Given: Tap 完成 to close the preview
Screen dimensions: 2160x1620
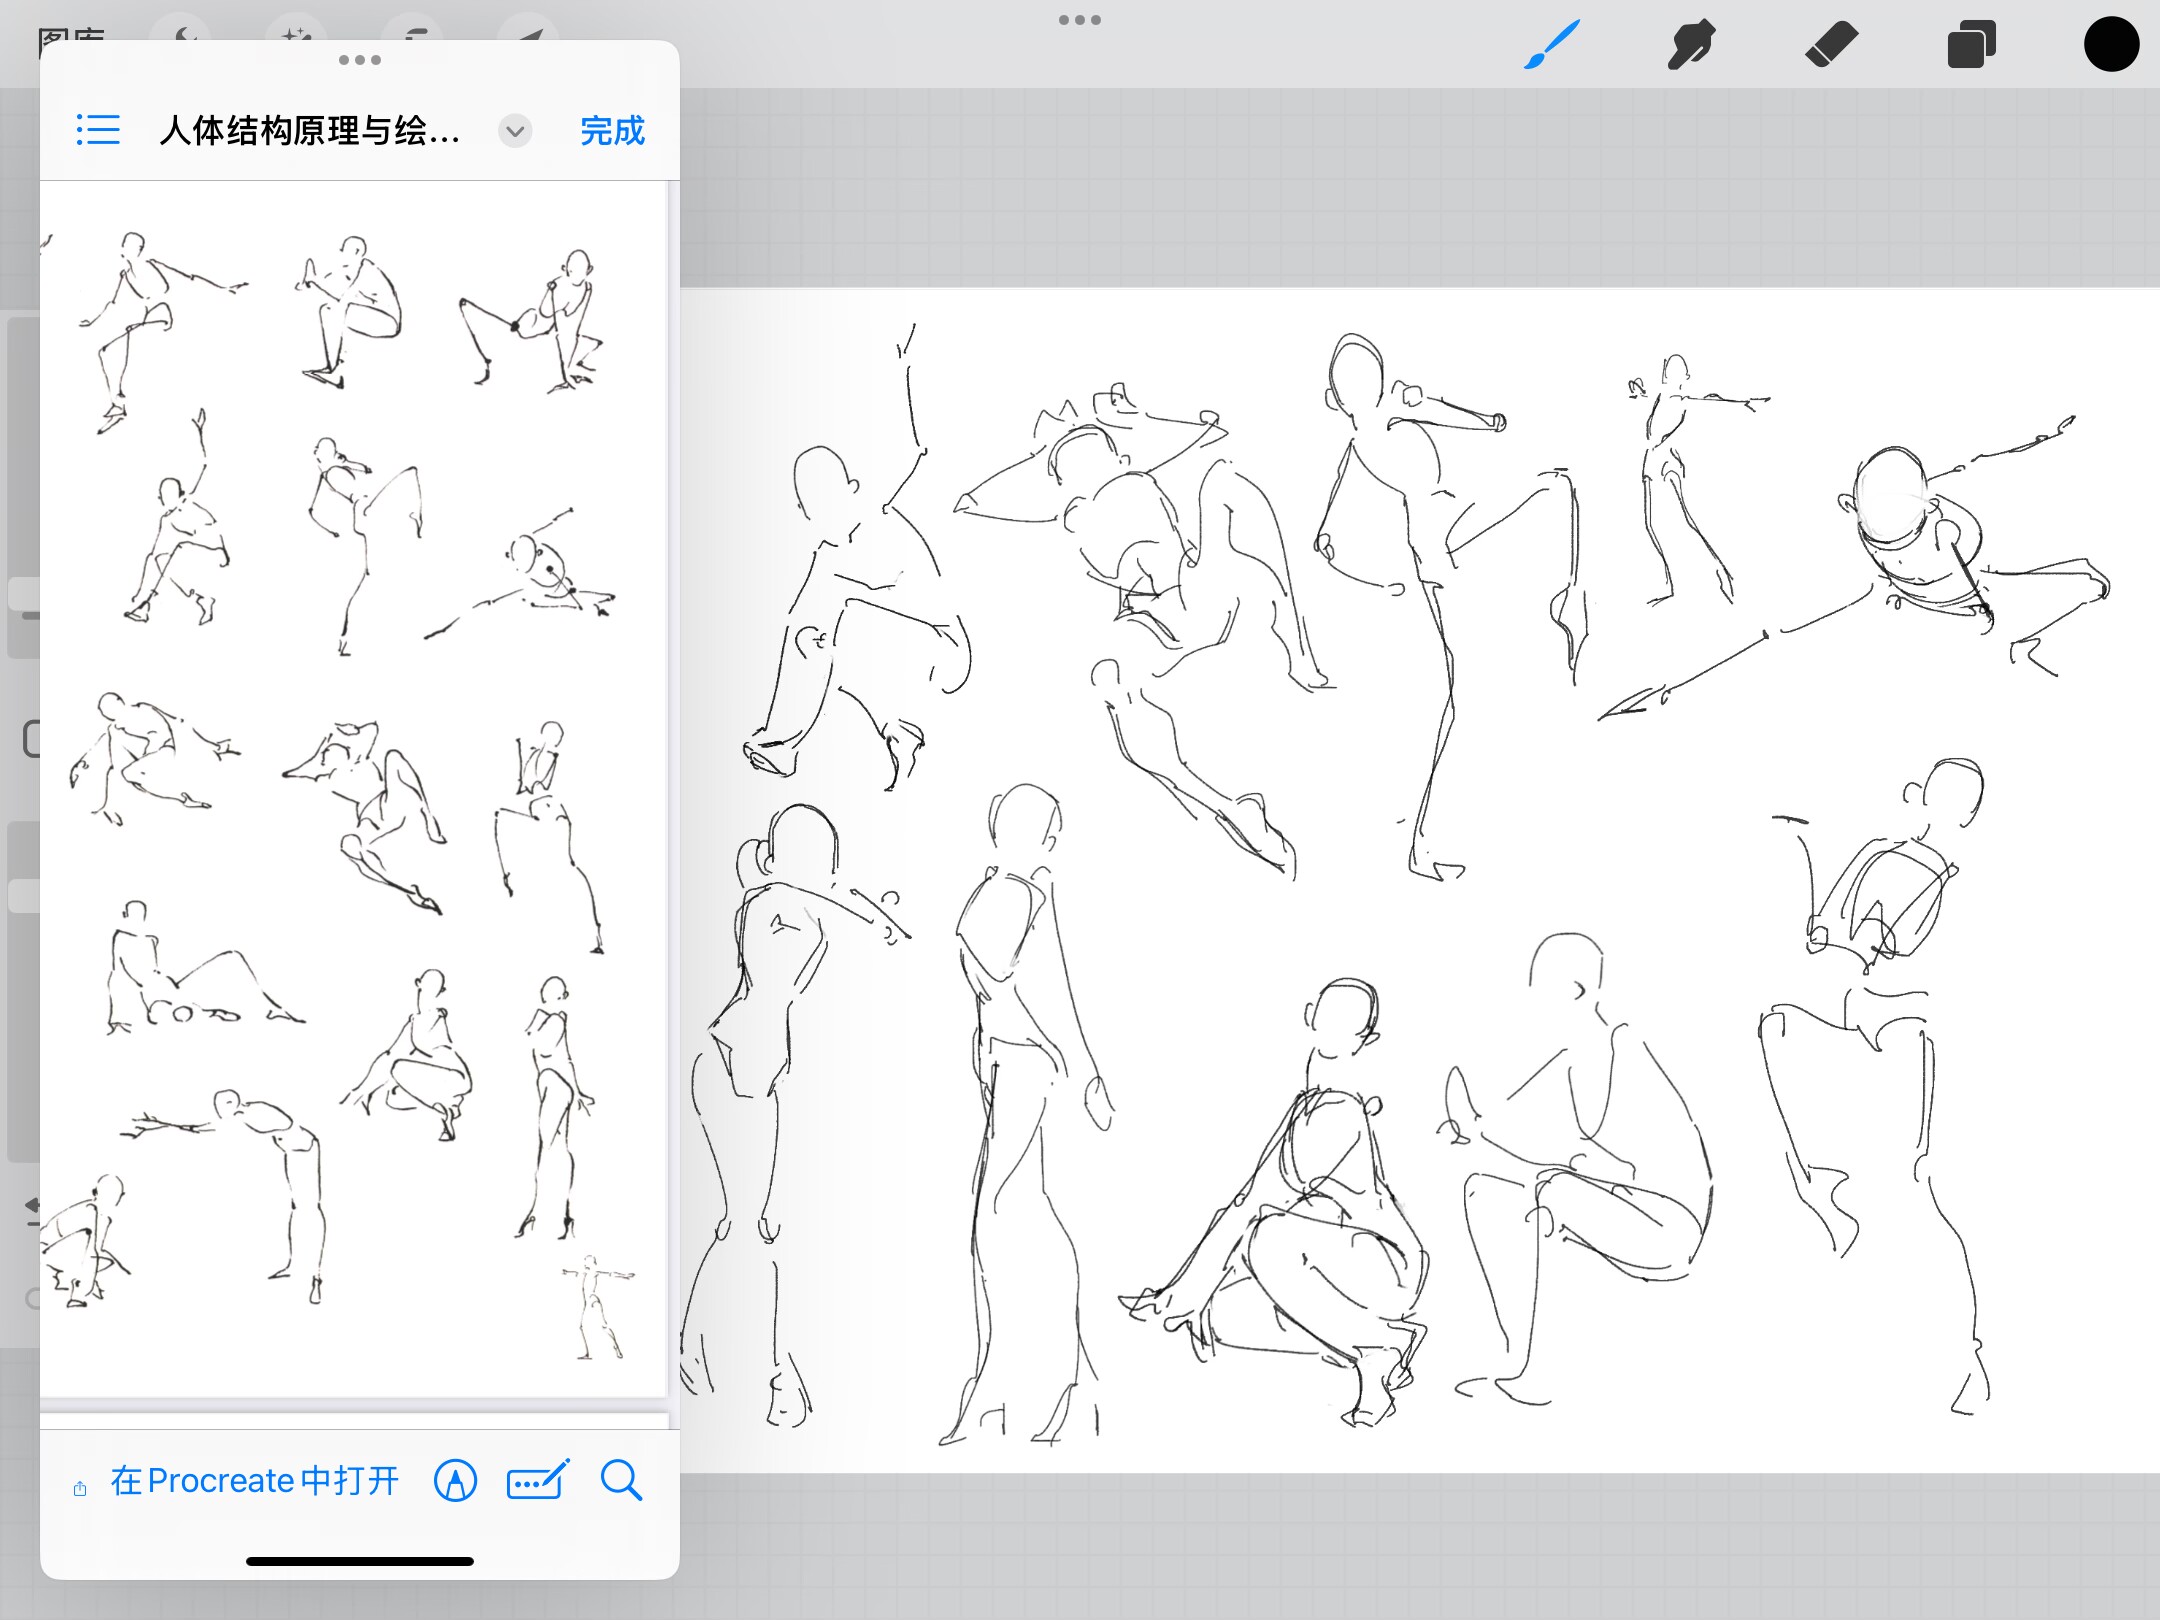Looking at the screenshot, I should pos(612,131).
